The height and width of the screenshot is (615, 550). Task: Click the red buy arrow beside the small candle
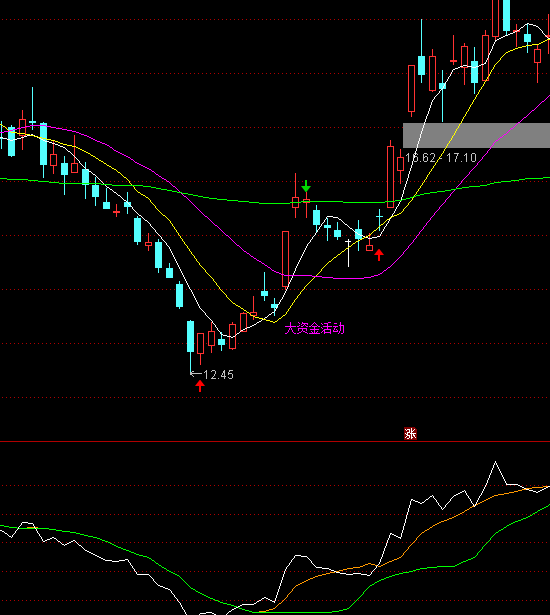pos(379,255)
